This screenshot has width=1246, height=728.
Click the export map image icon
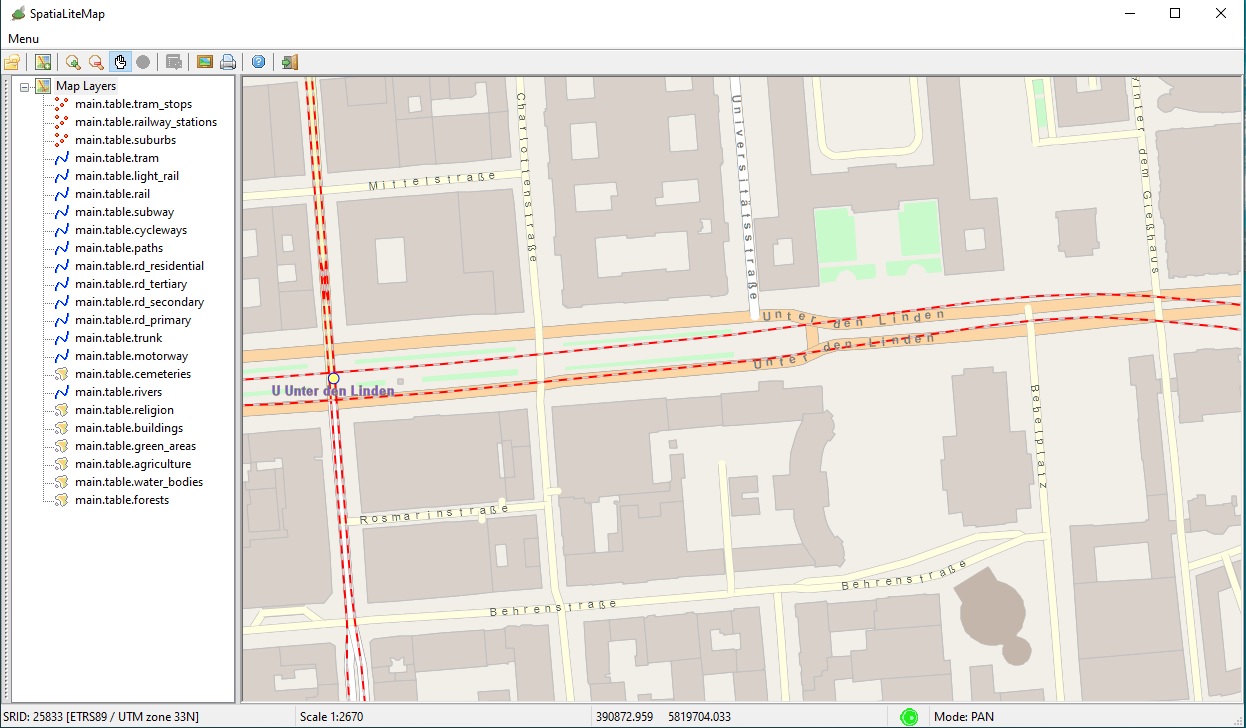pyautogui.click(x=205, y=62)
